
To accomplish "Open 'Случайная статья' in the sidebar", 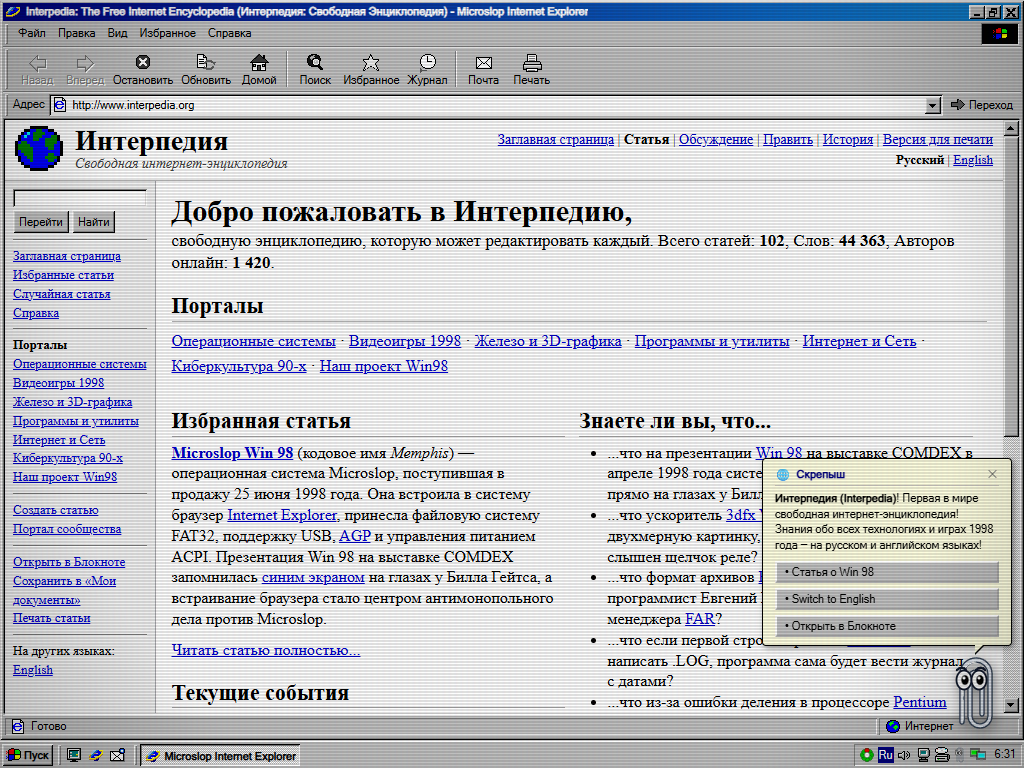I will tap(61, 294).
